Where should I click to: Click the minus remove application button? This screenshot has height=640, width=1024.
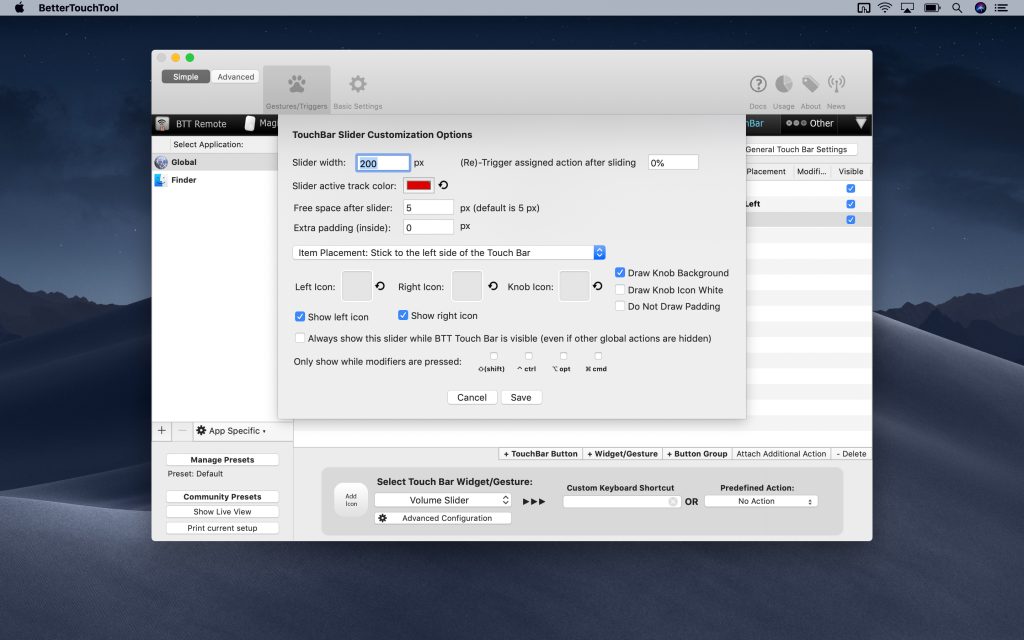pyautogui.click(x=182, y=430)
